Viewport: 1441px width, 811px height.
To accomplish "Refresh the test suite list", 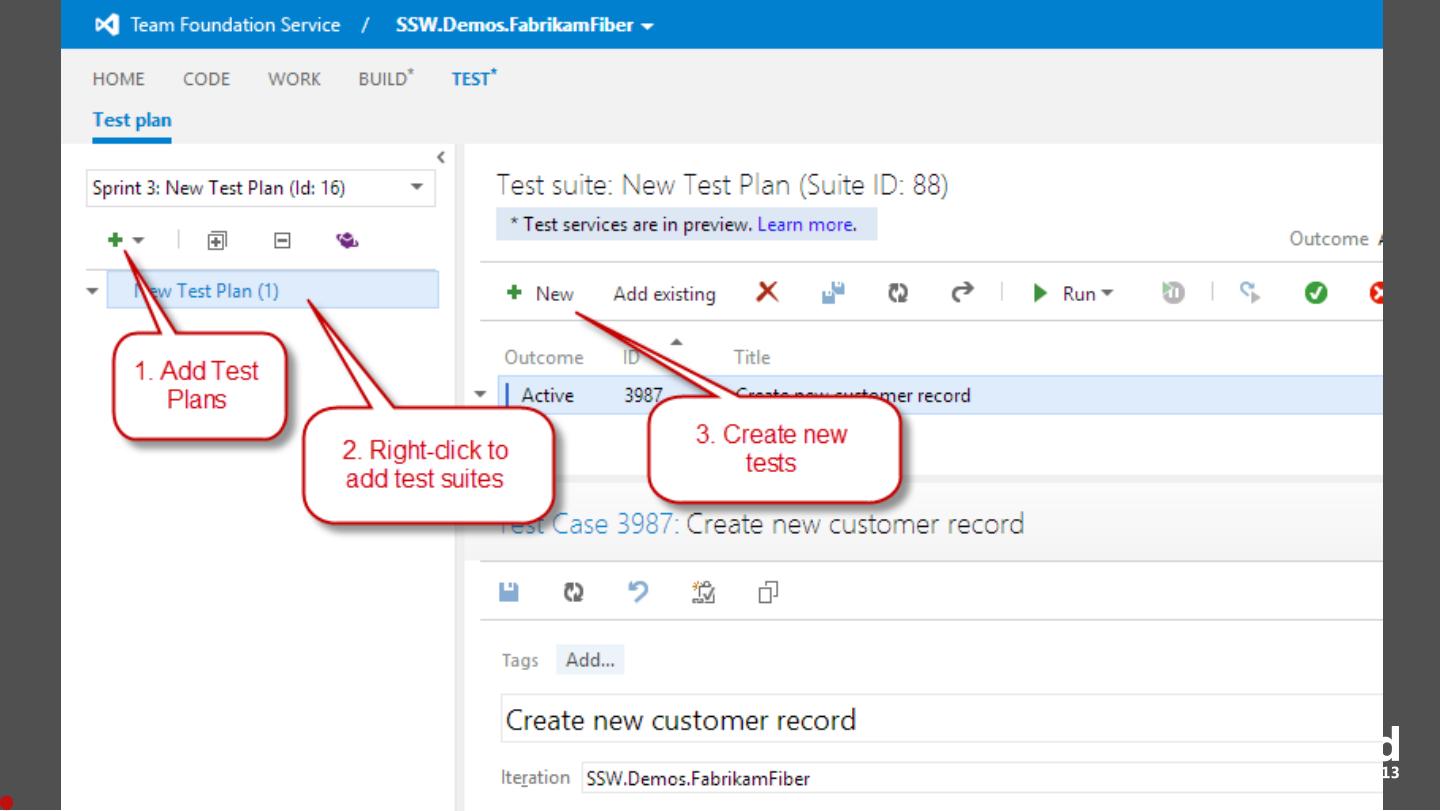I will 898,293.
